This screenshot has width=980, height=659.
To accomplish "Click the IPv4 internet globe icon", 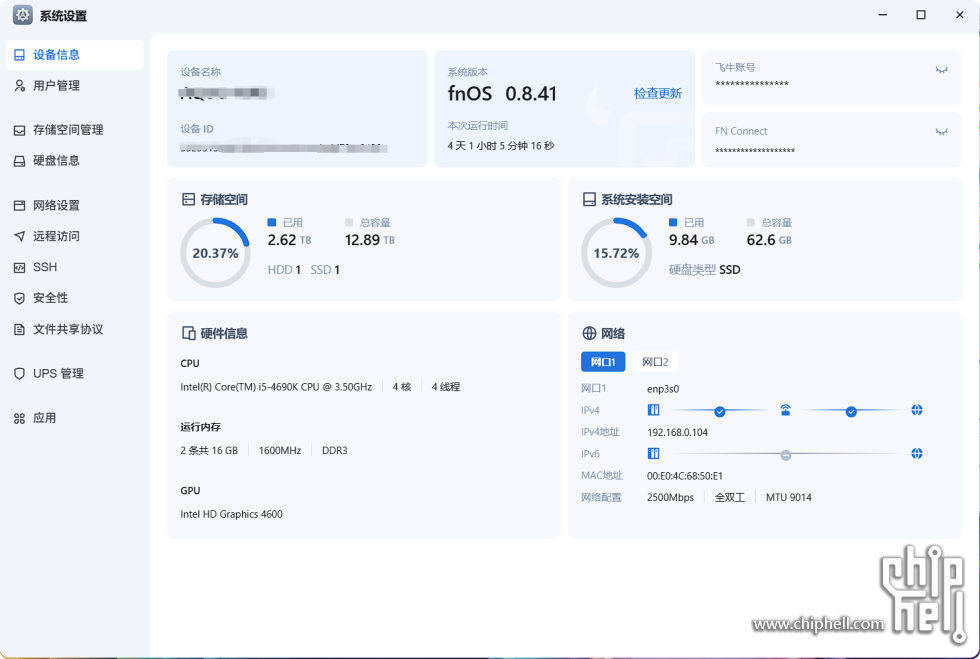I will pos(917,410).
